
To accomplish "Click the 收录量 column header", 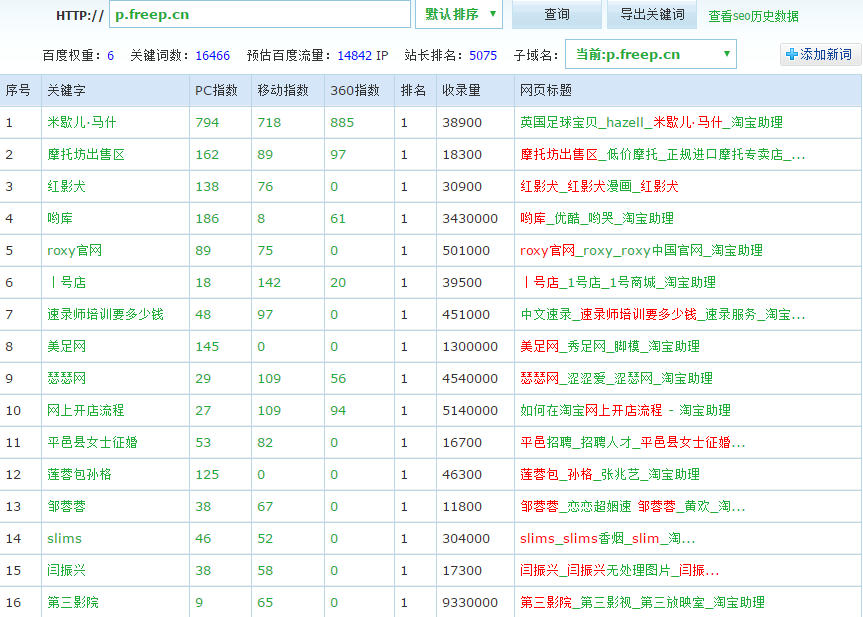I will pyautogui.click(x=461, y=90).
